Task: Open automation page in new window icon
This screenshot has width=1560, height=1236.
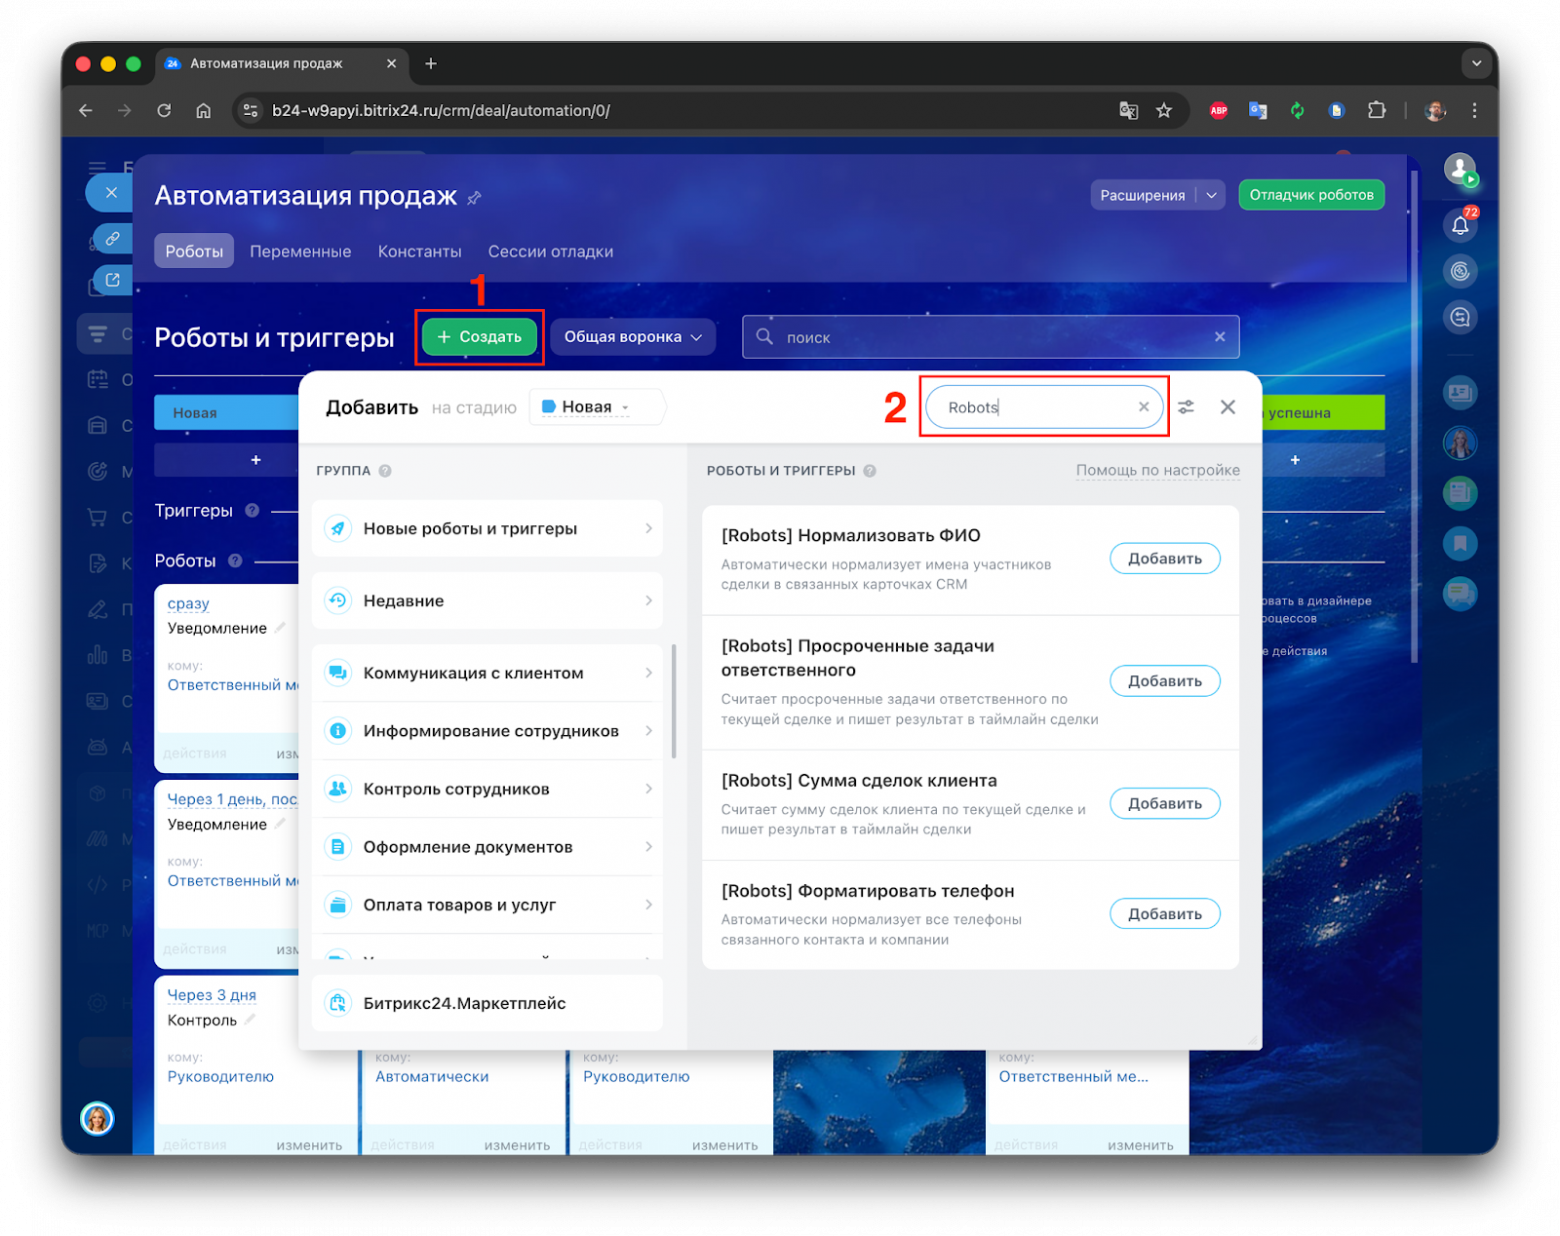Action: (113, 280)
